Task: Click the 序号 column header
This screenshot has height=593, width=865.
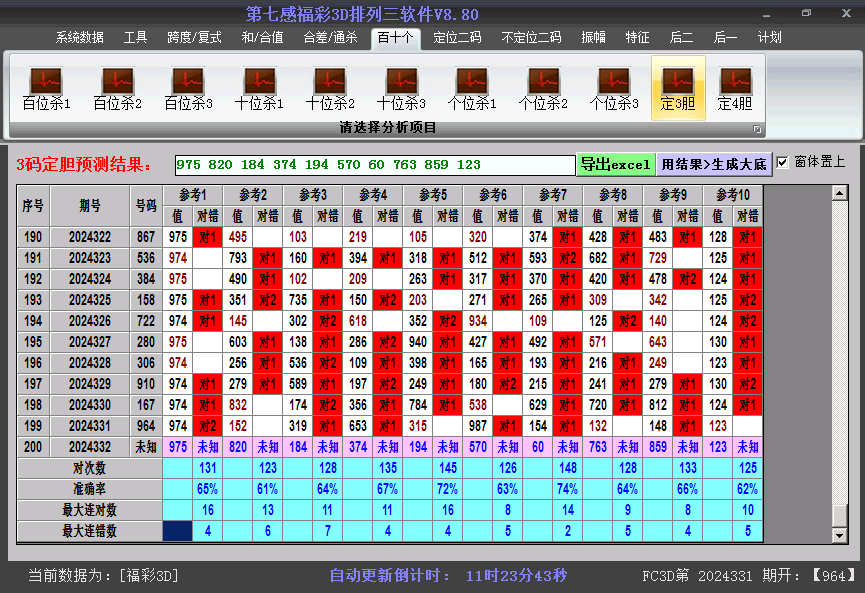Action: click(33, 206)
